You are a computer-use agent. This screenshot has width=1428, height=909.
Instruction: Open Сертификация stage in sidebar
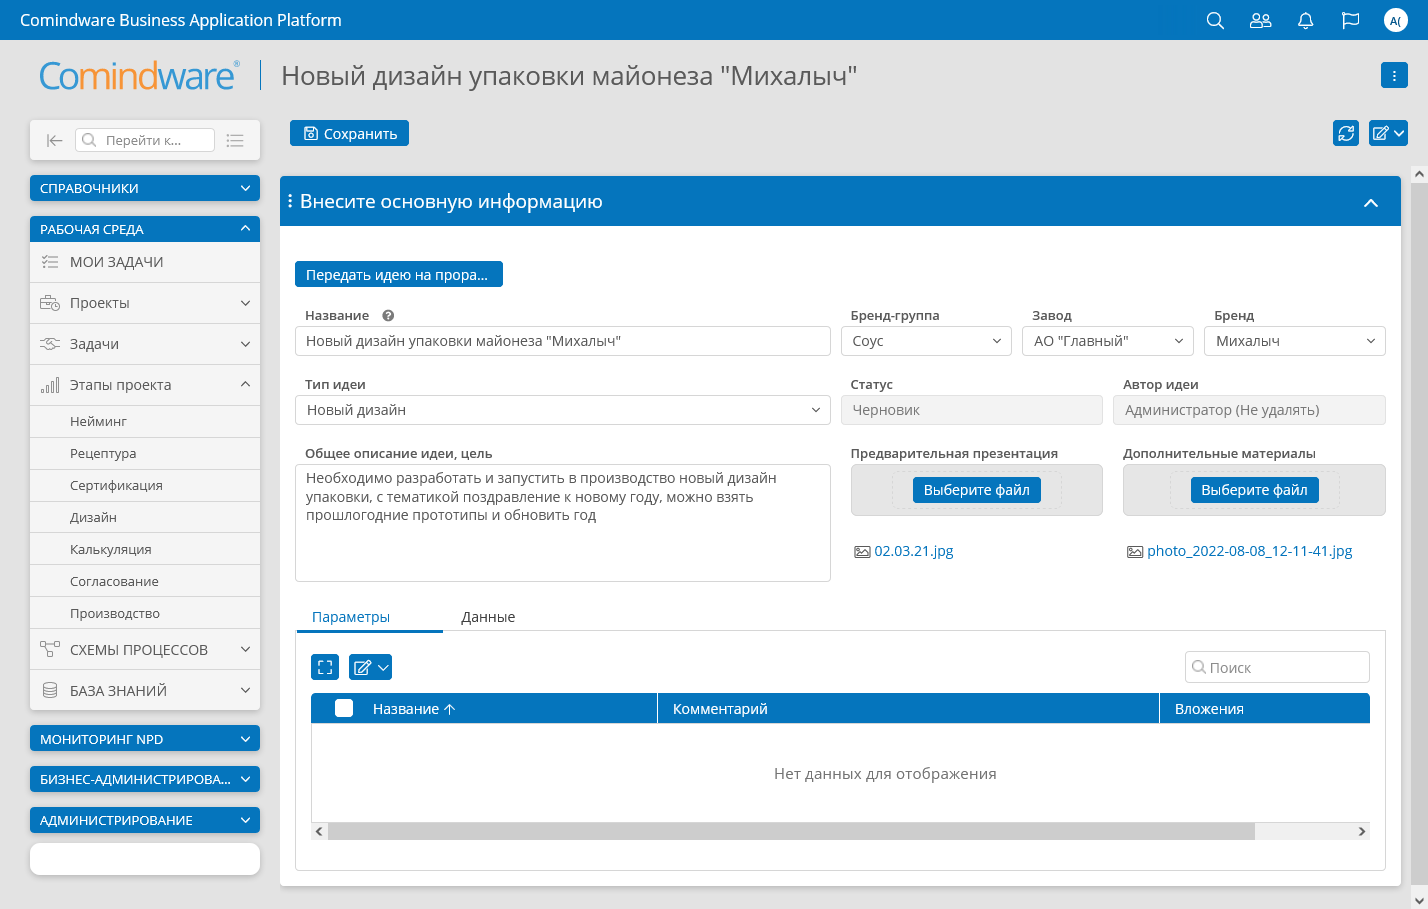[145, 485]
